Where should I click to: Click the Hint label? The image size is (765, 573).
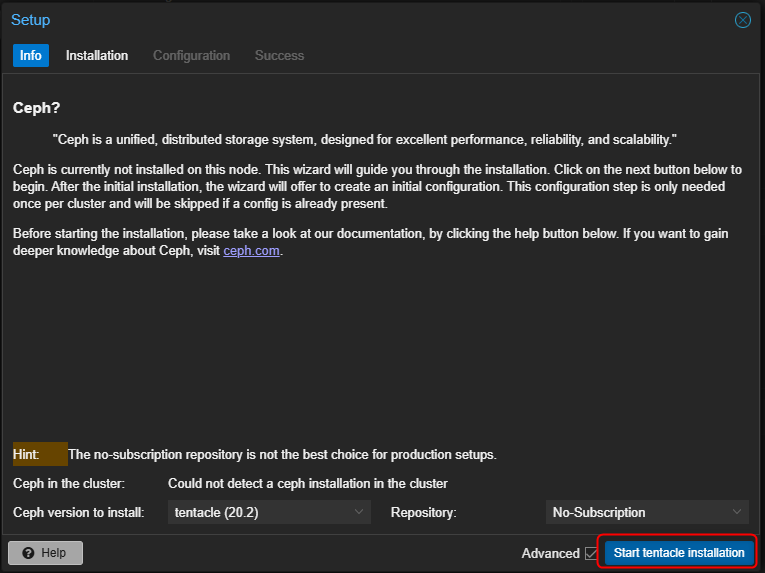click(x=40, y=454)
